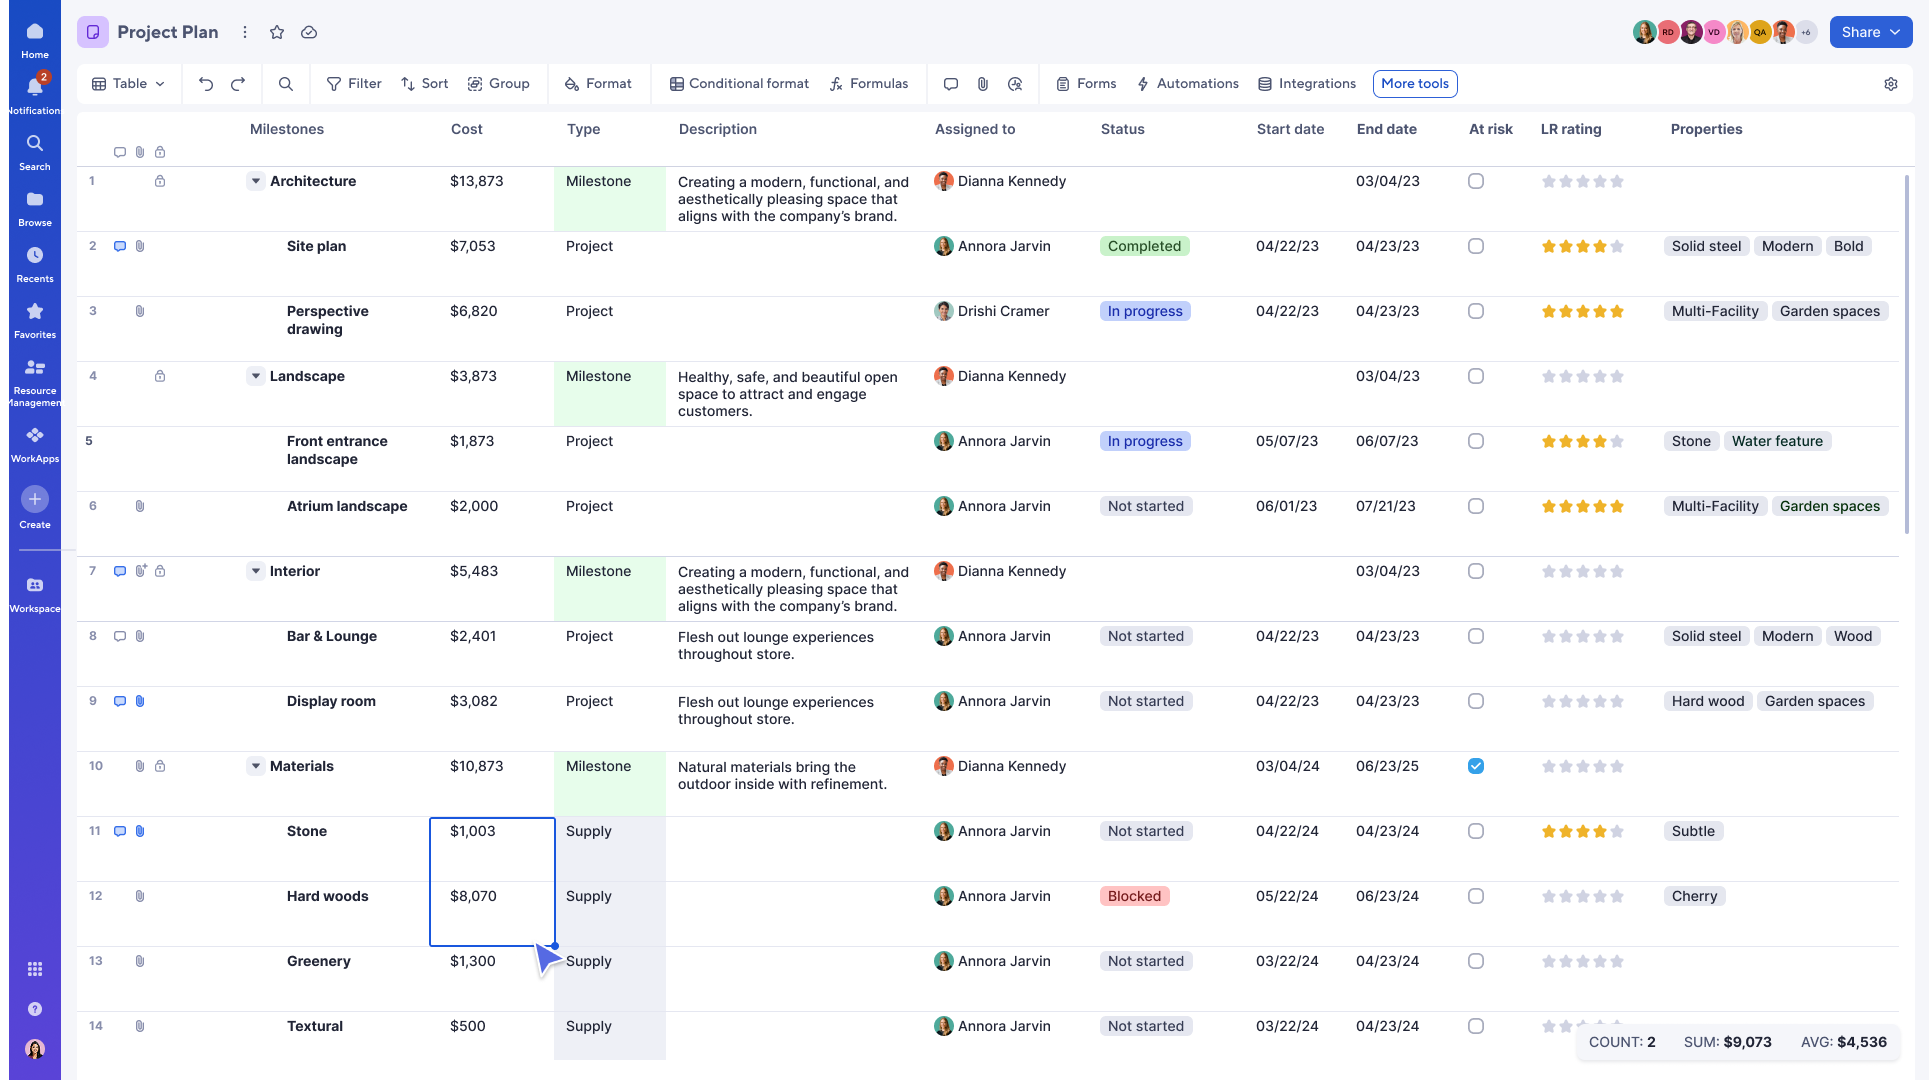Screen dimensions: 1929x1080
Task: Open the Automations menu item
Action: [x=1188, y=84]
